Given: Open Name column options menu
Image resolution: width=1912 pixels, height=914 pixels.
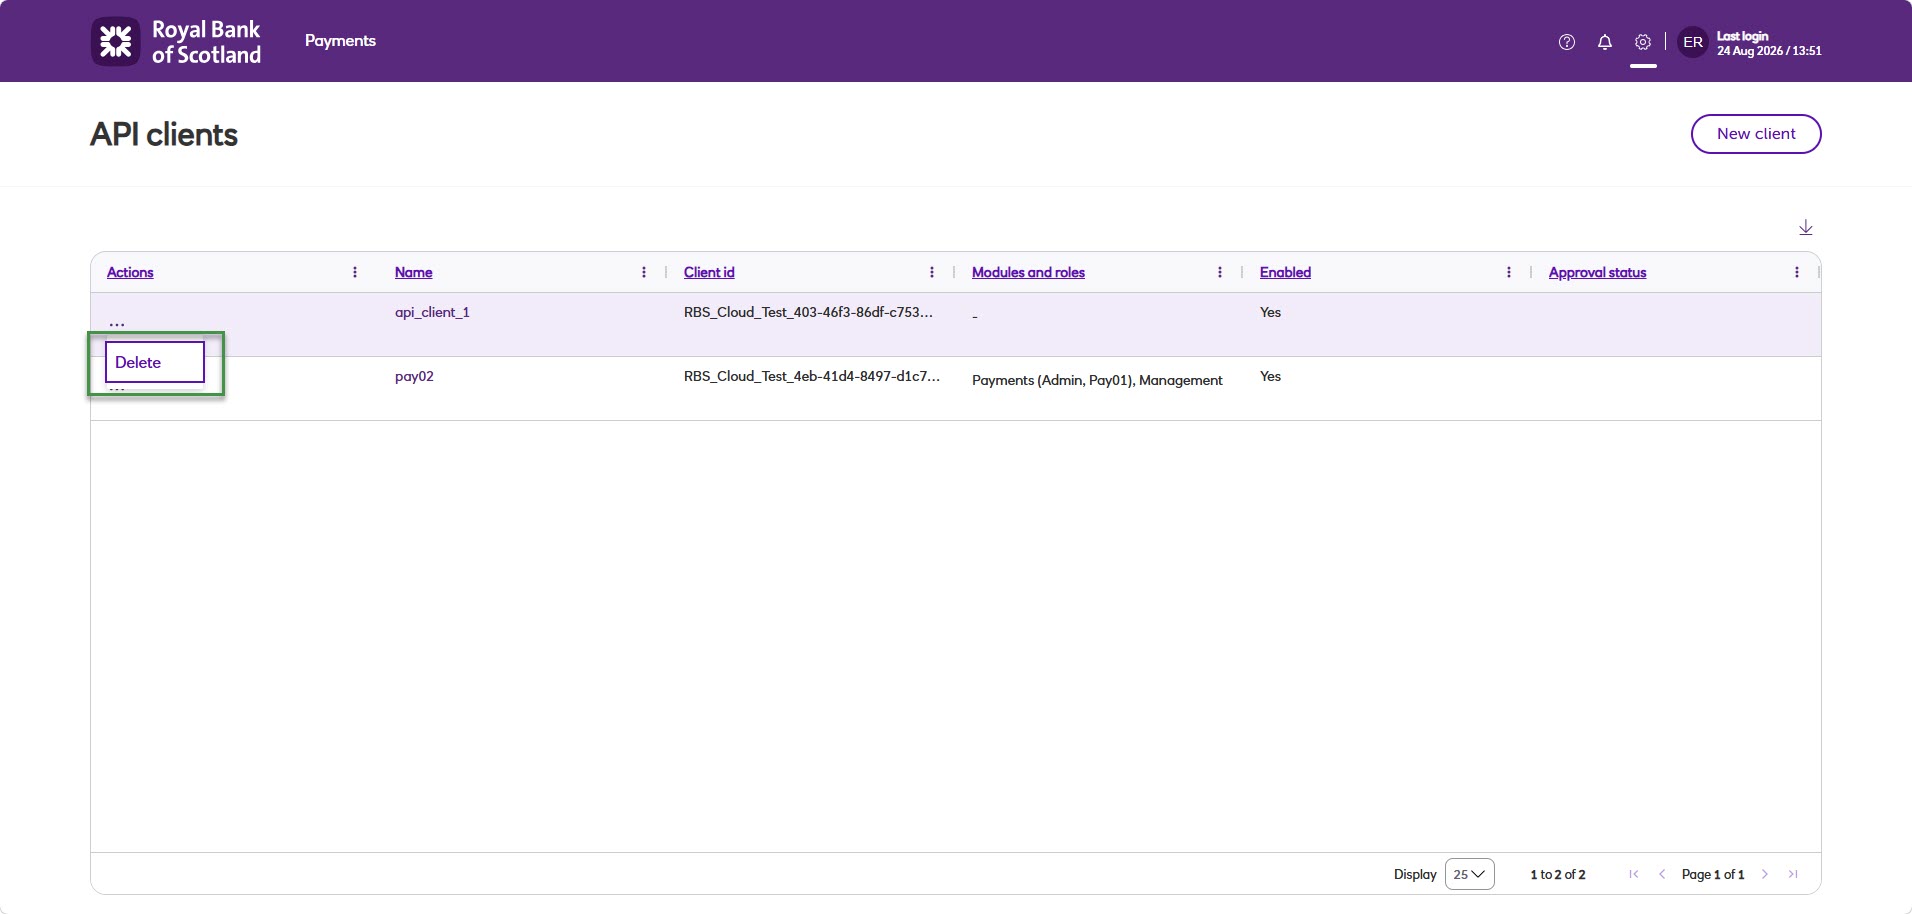Looking at the screenshot, I should point(644,272).
